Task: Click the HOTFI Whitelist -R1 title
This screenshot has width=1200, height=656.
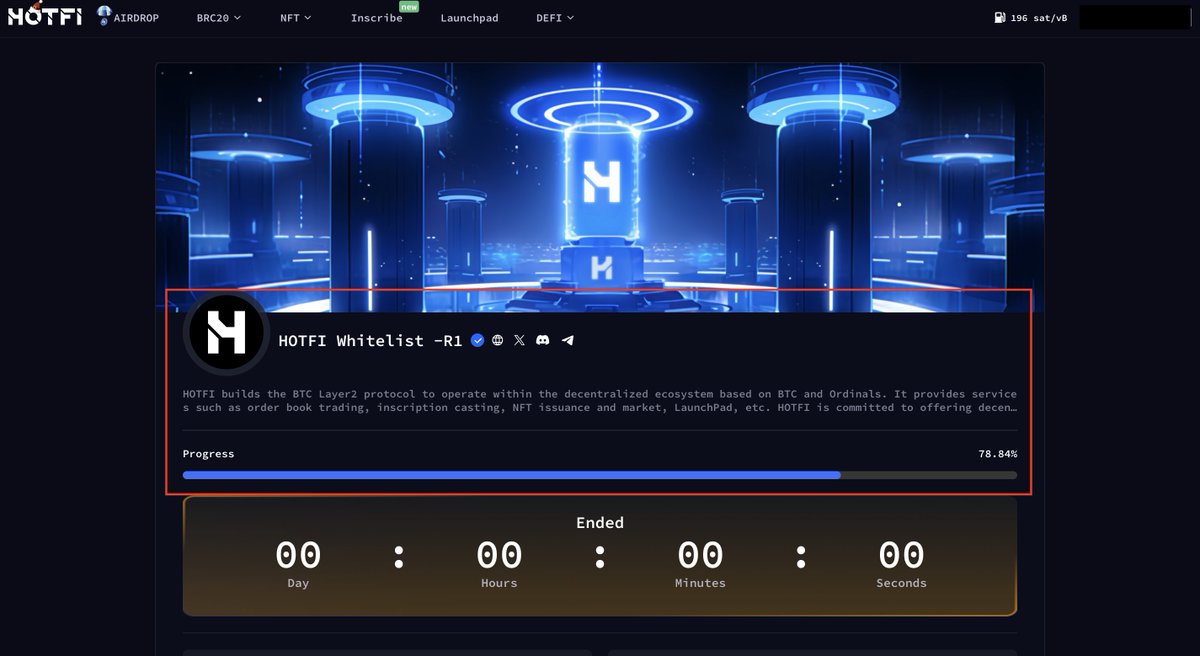Action: click(x=370, y=340)
